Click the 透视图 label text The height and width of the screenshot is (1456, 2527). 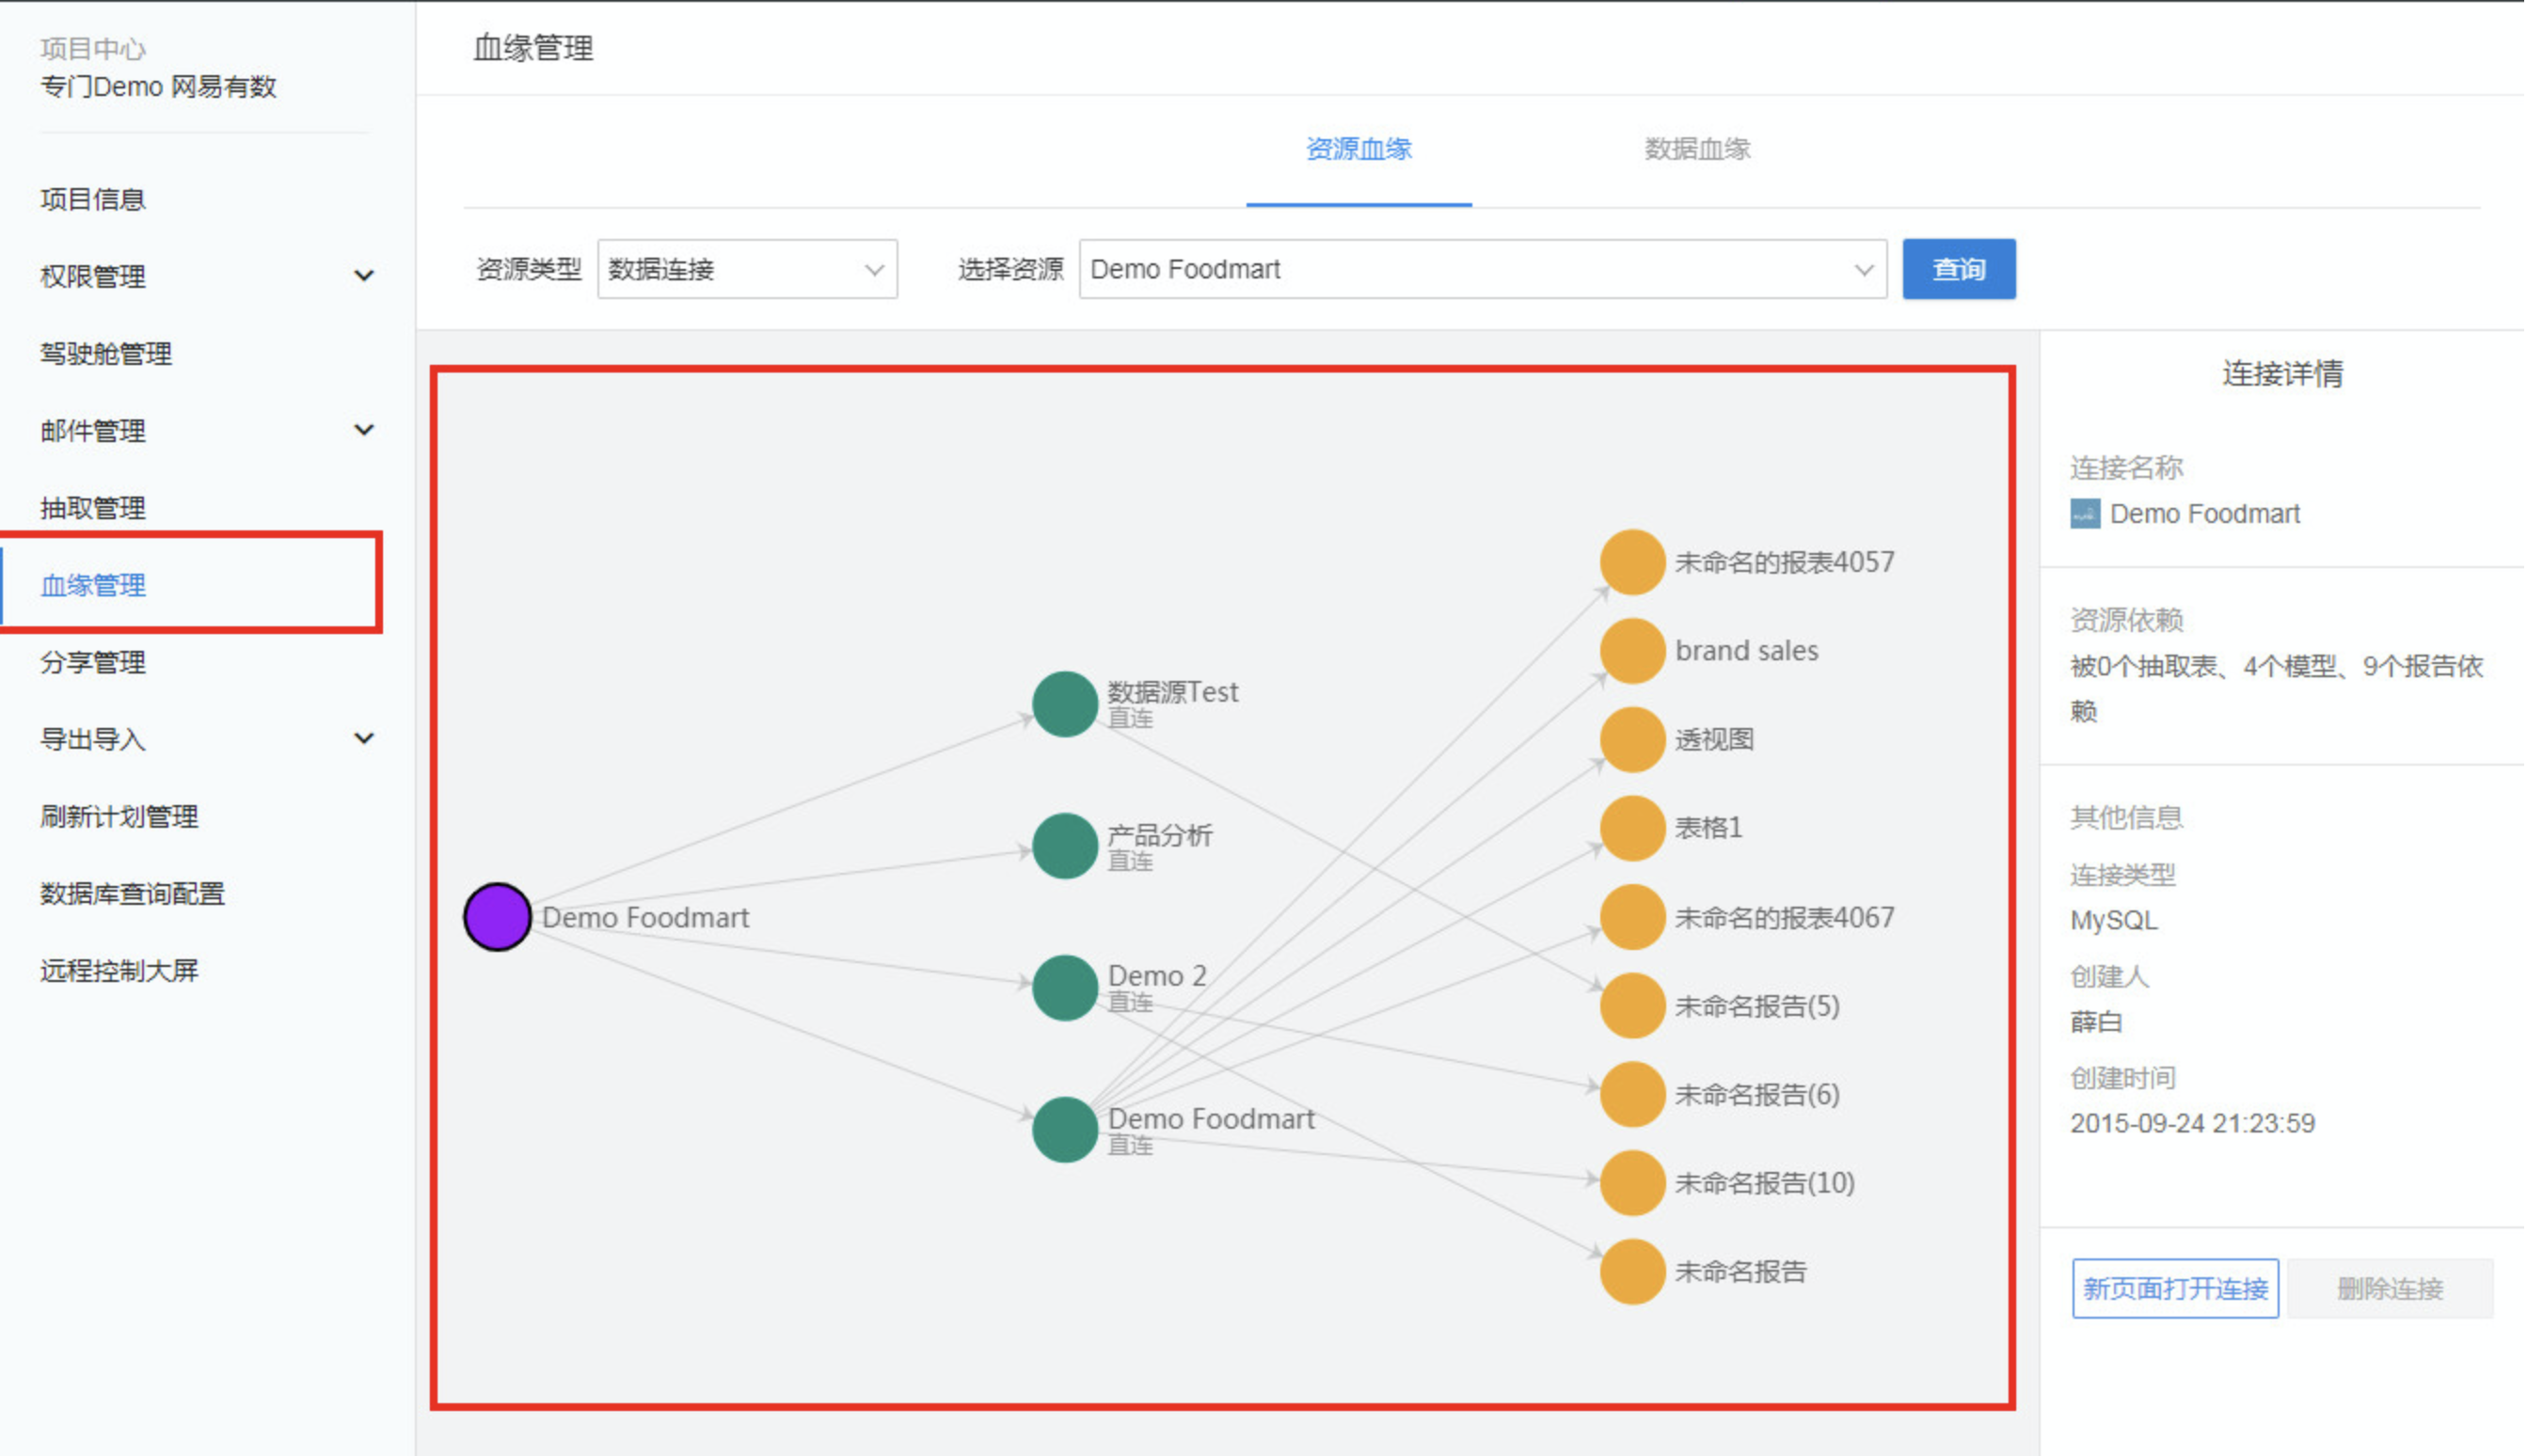(1714, 740)
